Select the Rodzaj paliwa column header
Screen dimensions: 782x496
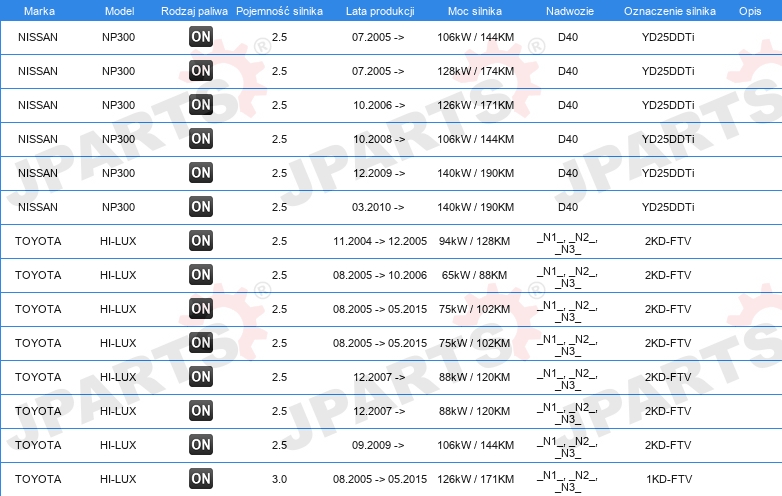point(194,11)
